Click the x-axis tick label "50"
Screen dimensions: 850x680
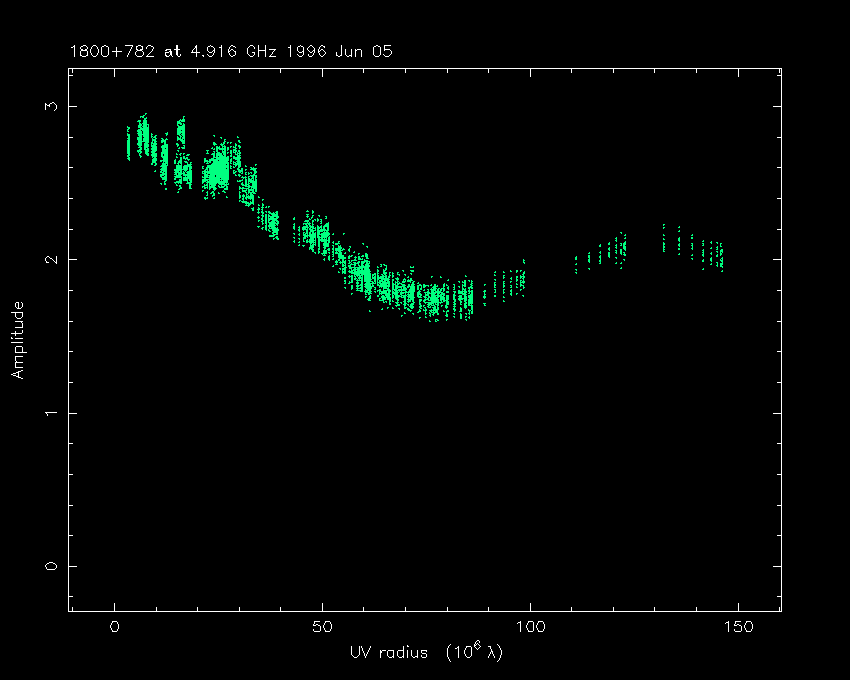coord(322,627)
